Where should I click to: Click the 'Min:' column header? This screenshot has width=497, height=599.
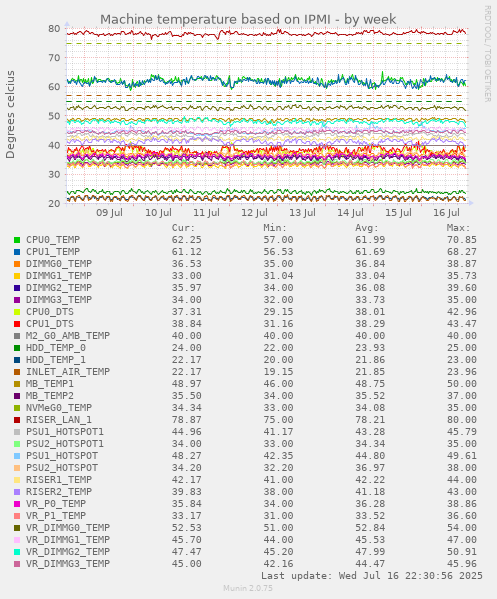coord(275,228)
